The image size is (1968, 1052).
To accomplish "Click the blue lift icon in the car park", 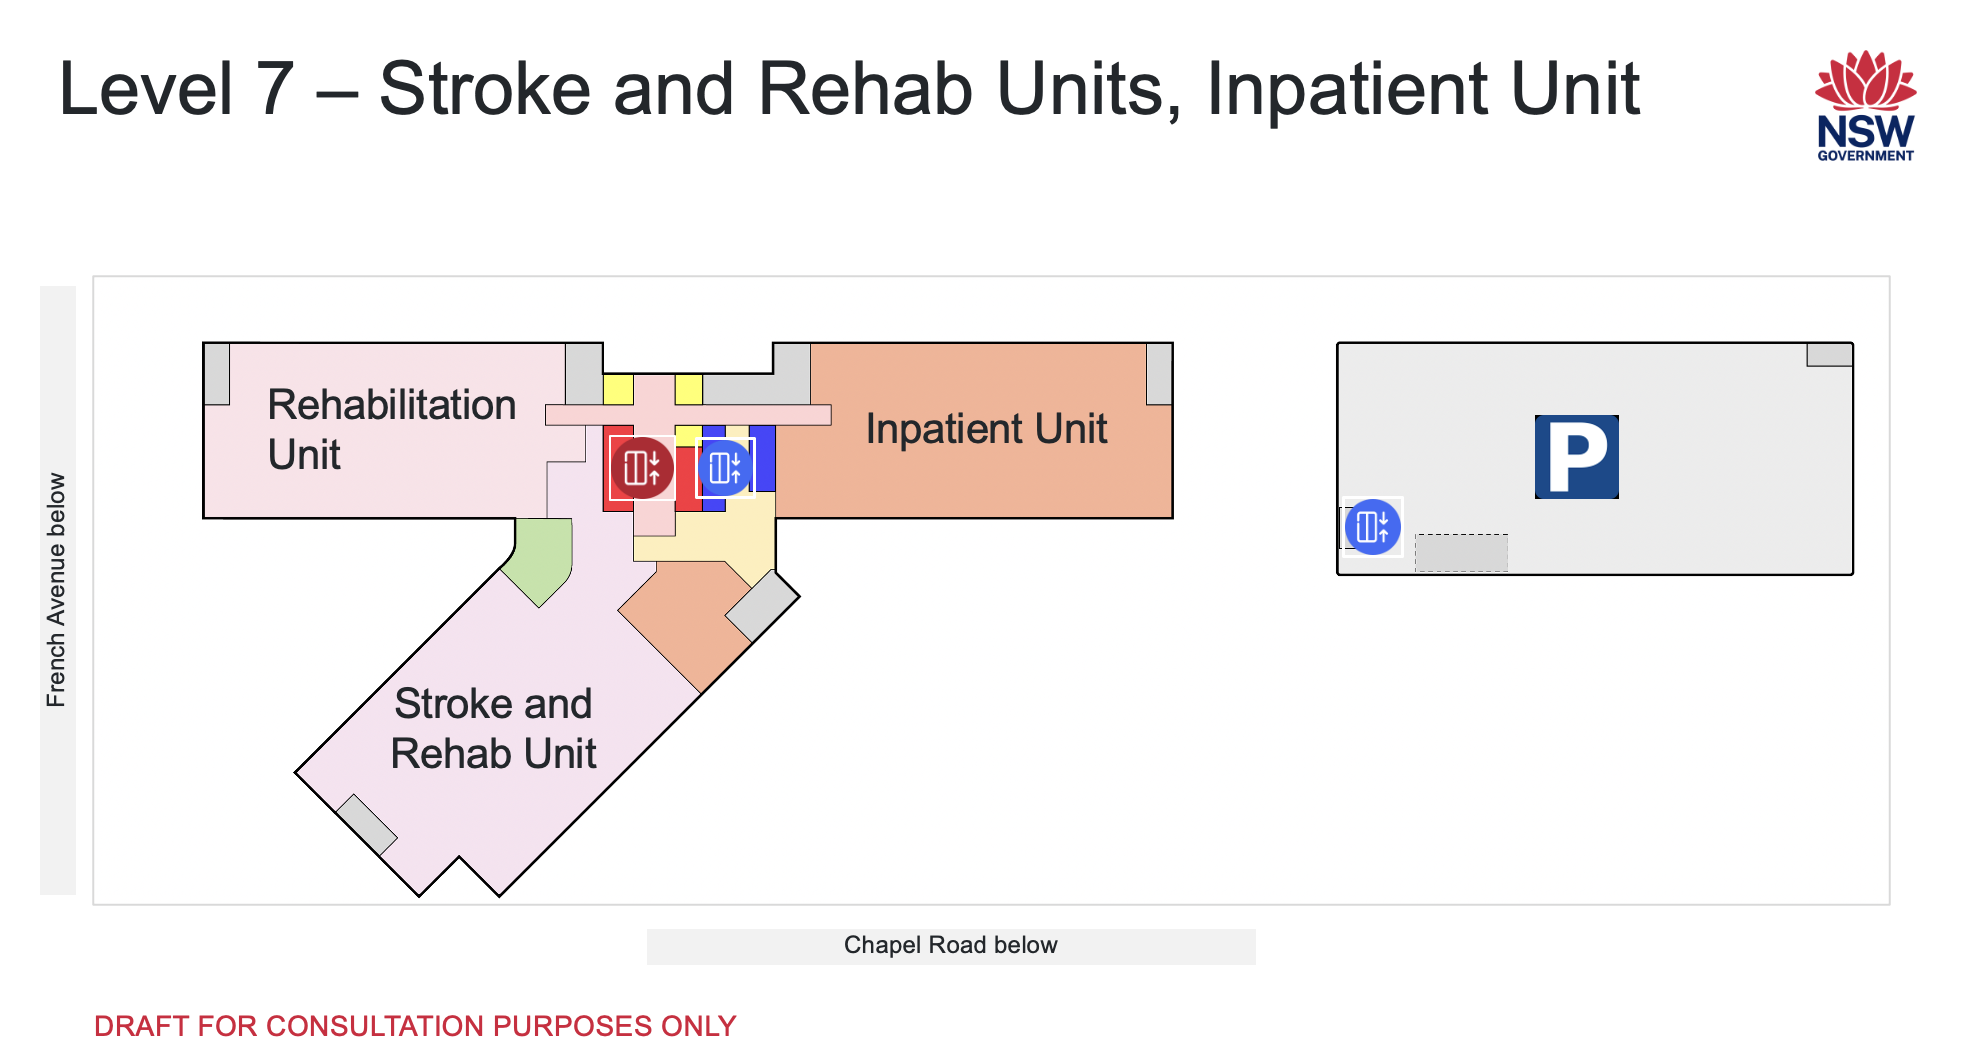I will click(x=1372, y=526).
